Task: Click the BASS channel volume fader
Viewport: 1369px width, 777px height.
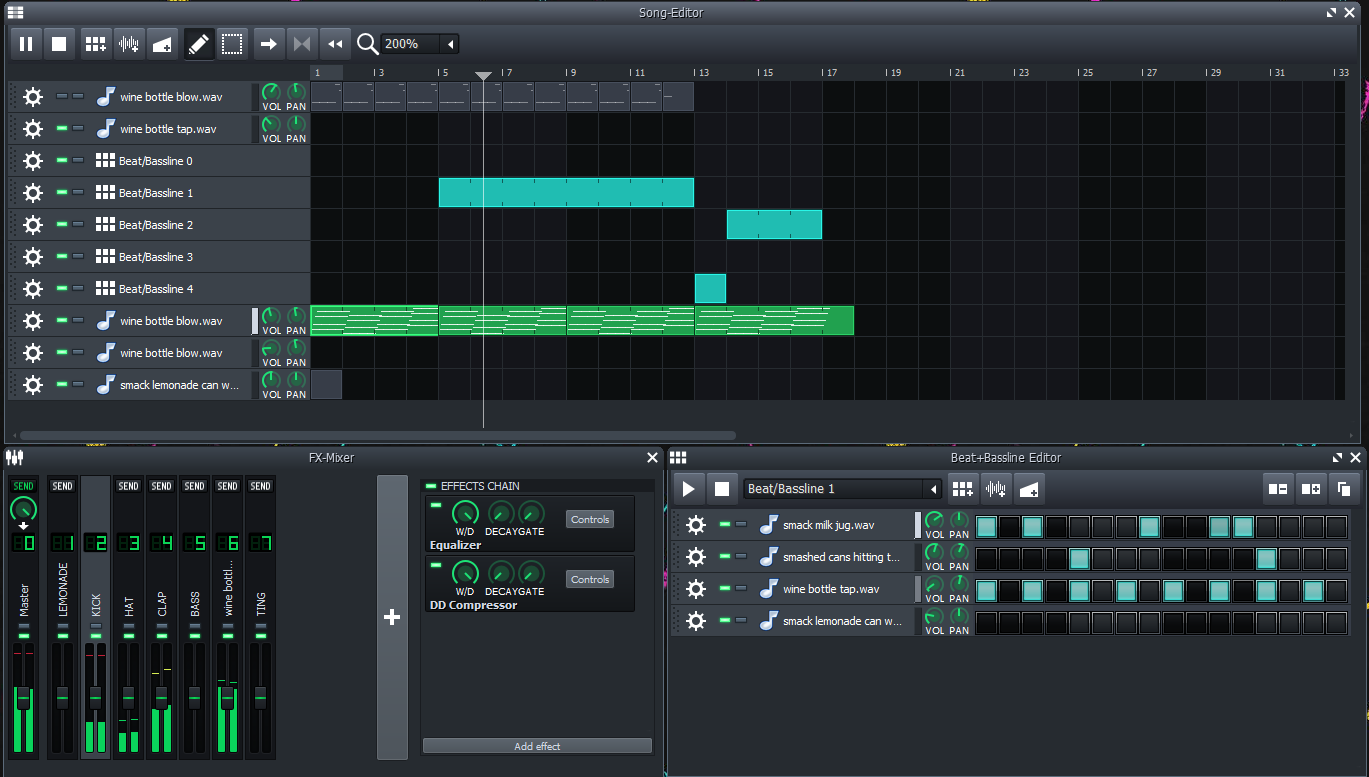Action: pyautogui.click(x=195, y=698)
